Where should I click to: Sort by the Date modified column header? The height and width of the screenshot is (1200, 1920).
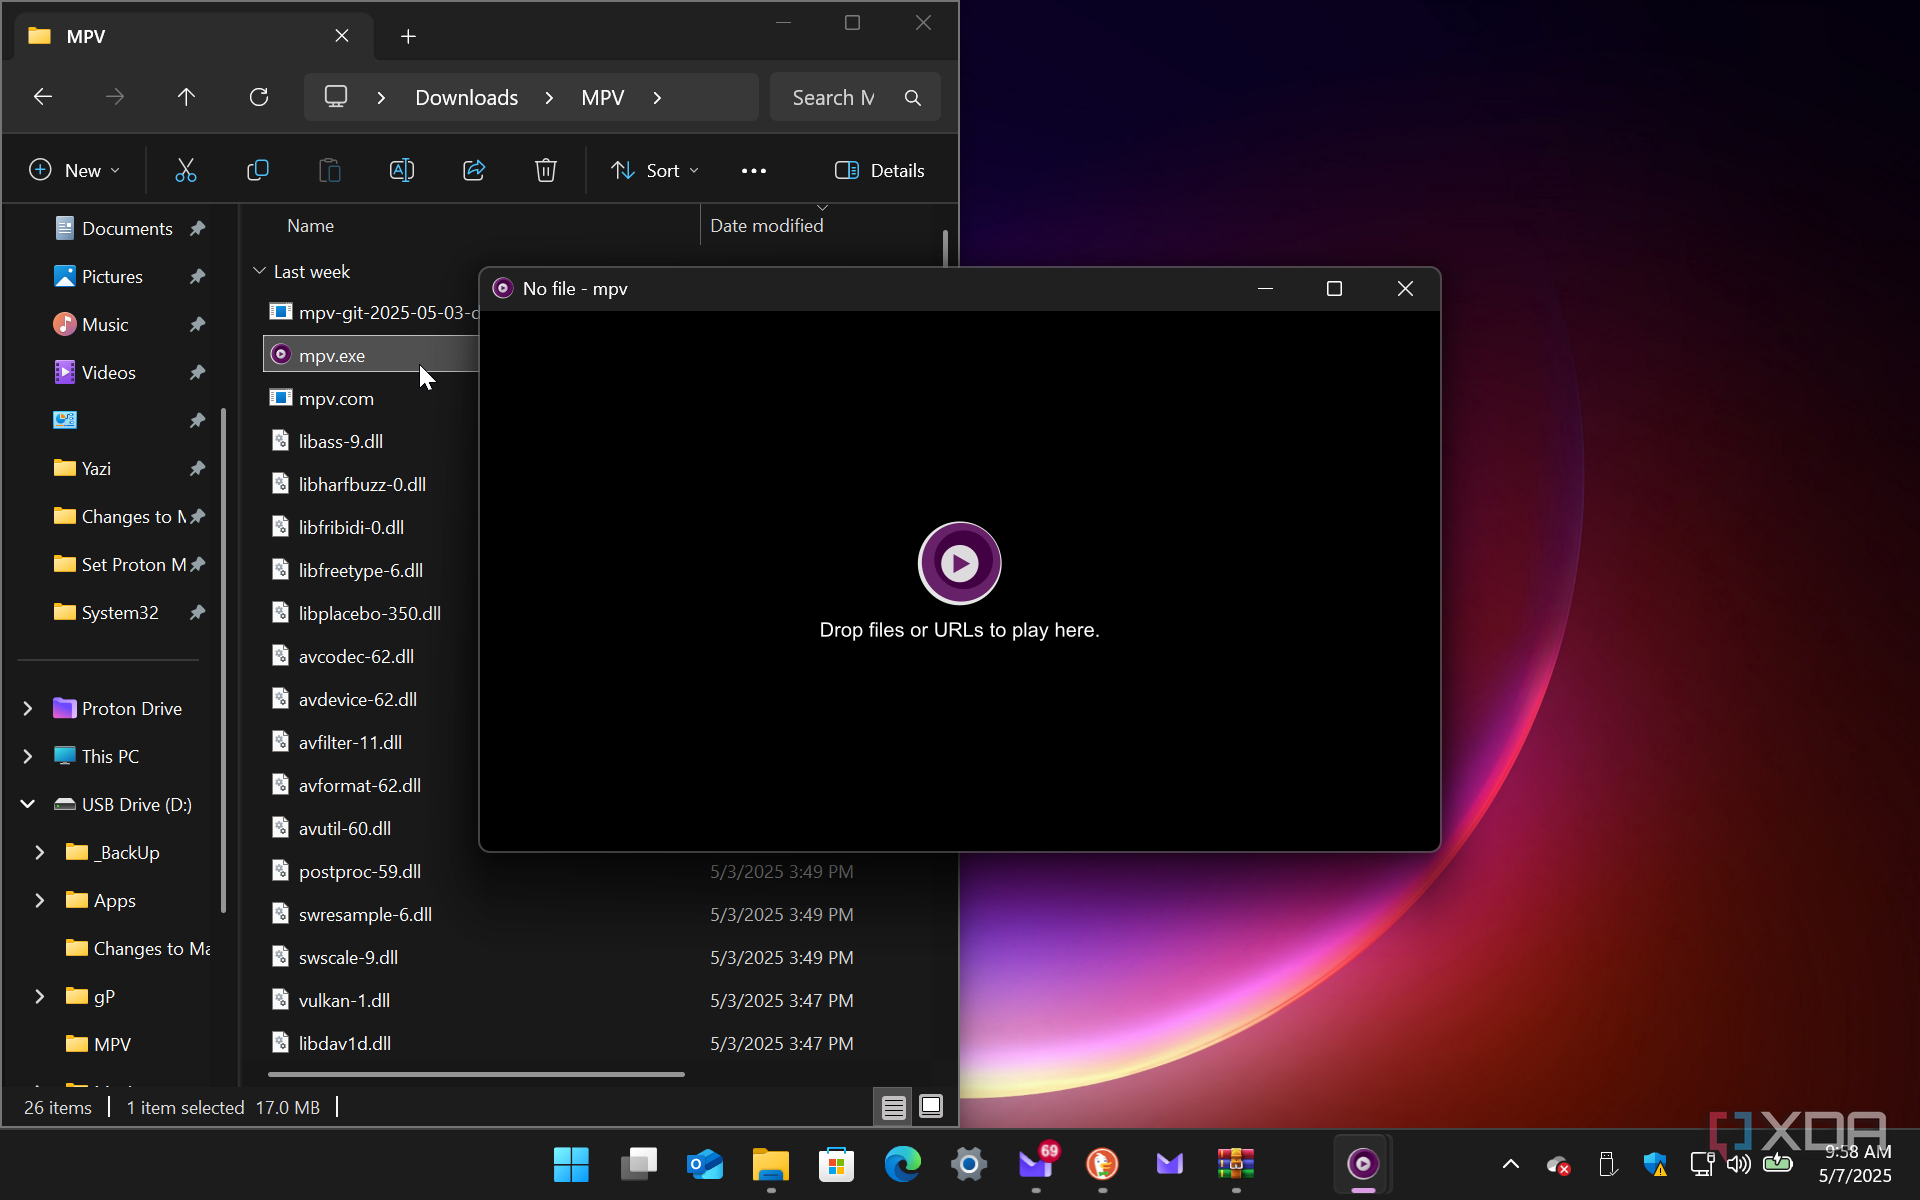pyautogui.click(x=767, y=226)
